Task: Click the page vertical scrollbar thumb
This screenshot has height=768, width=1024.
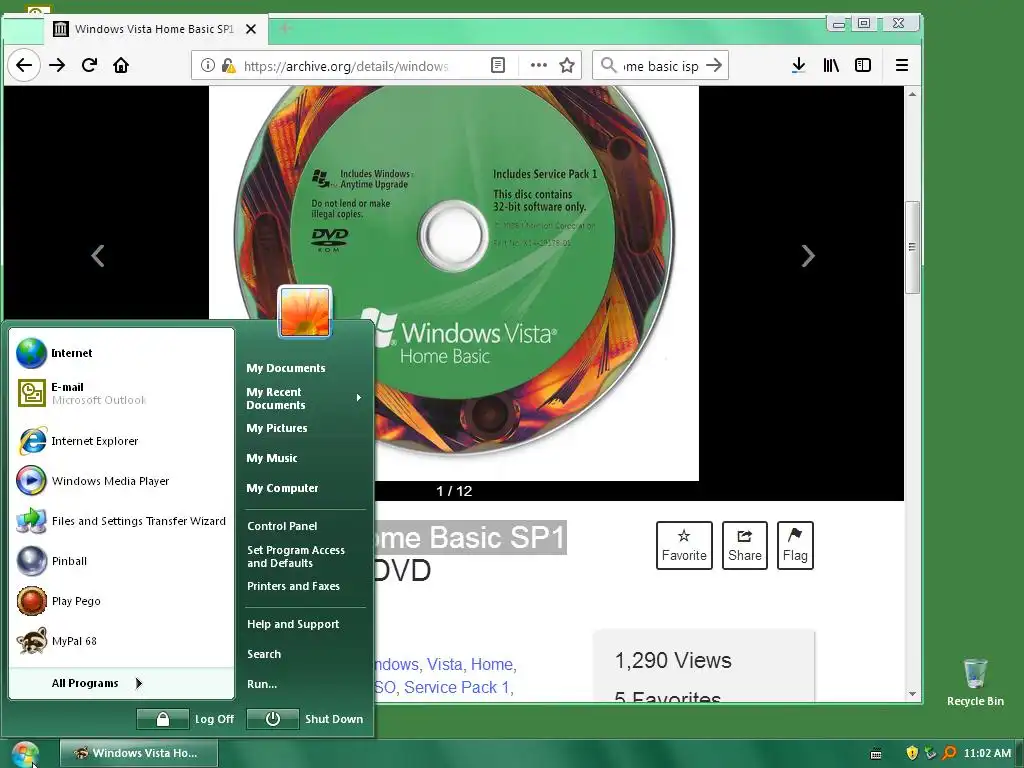Action: click(912, 248)
